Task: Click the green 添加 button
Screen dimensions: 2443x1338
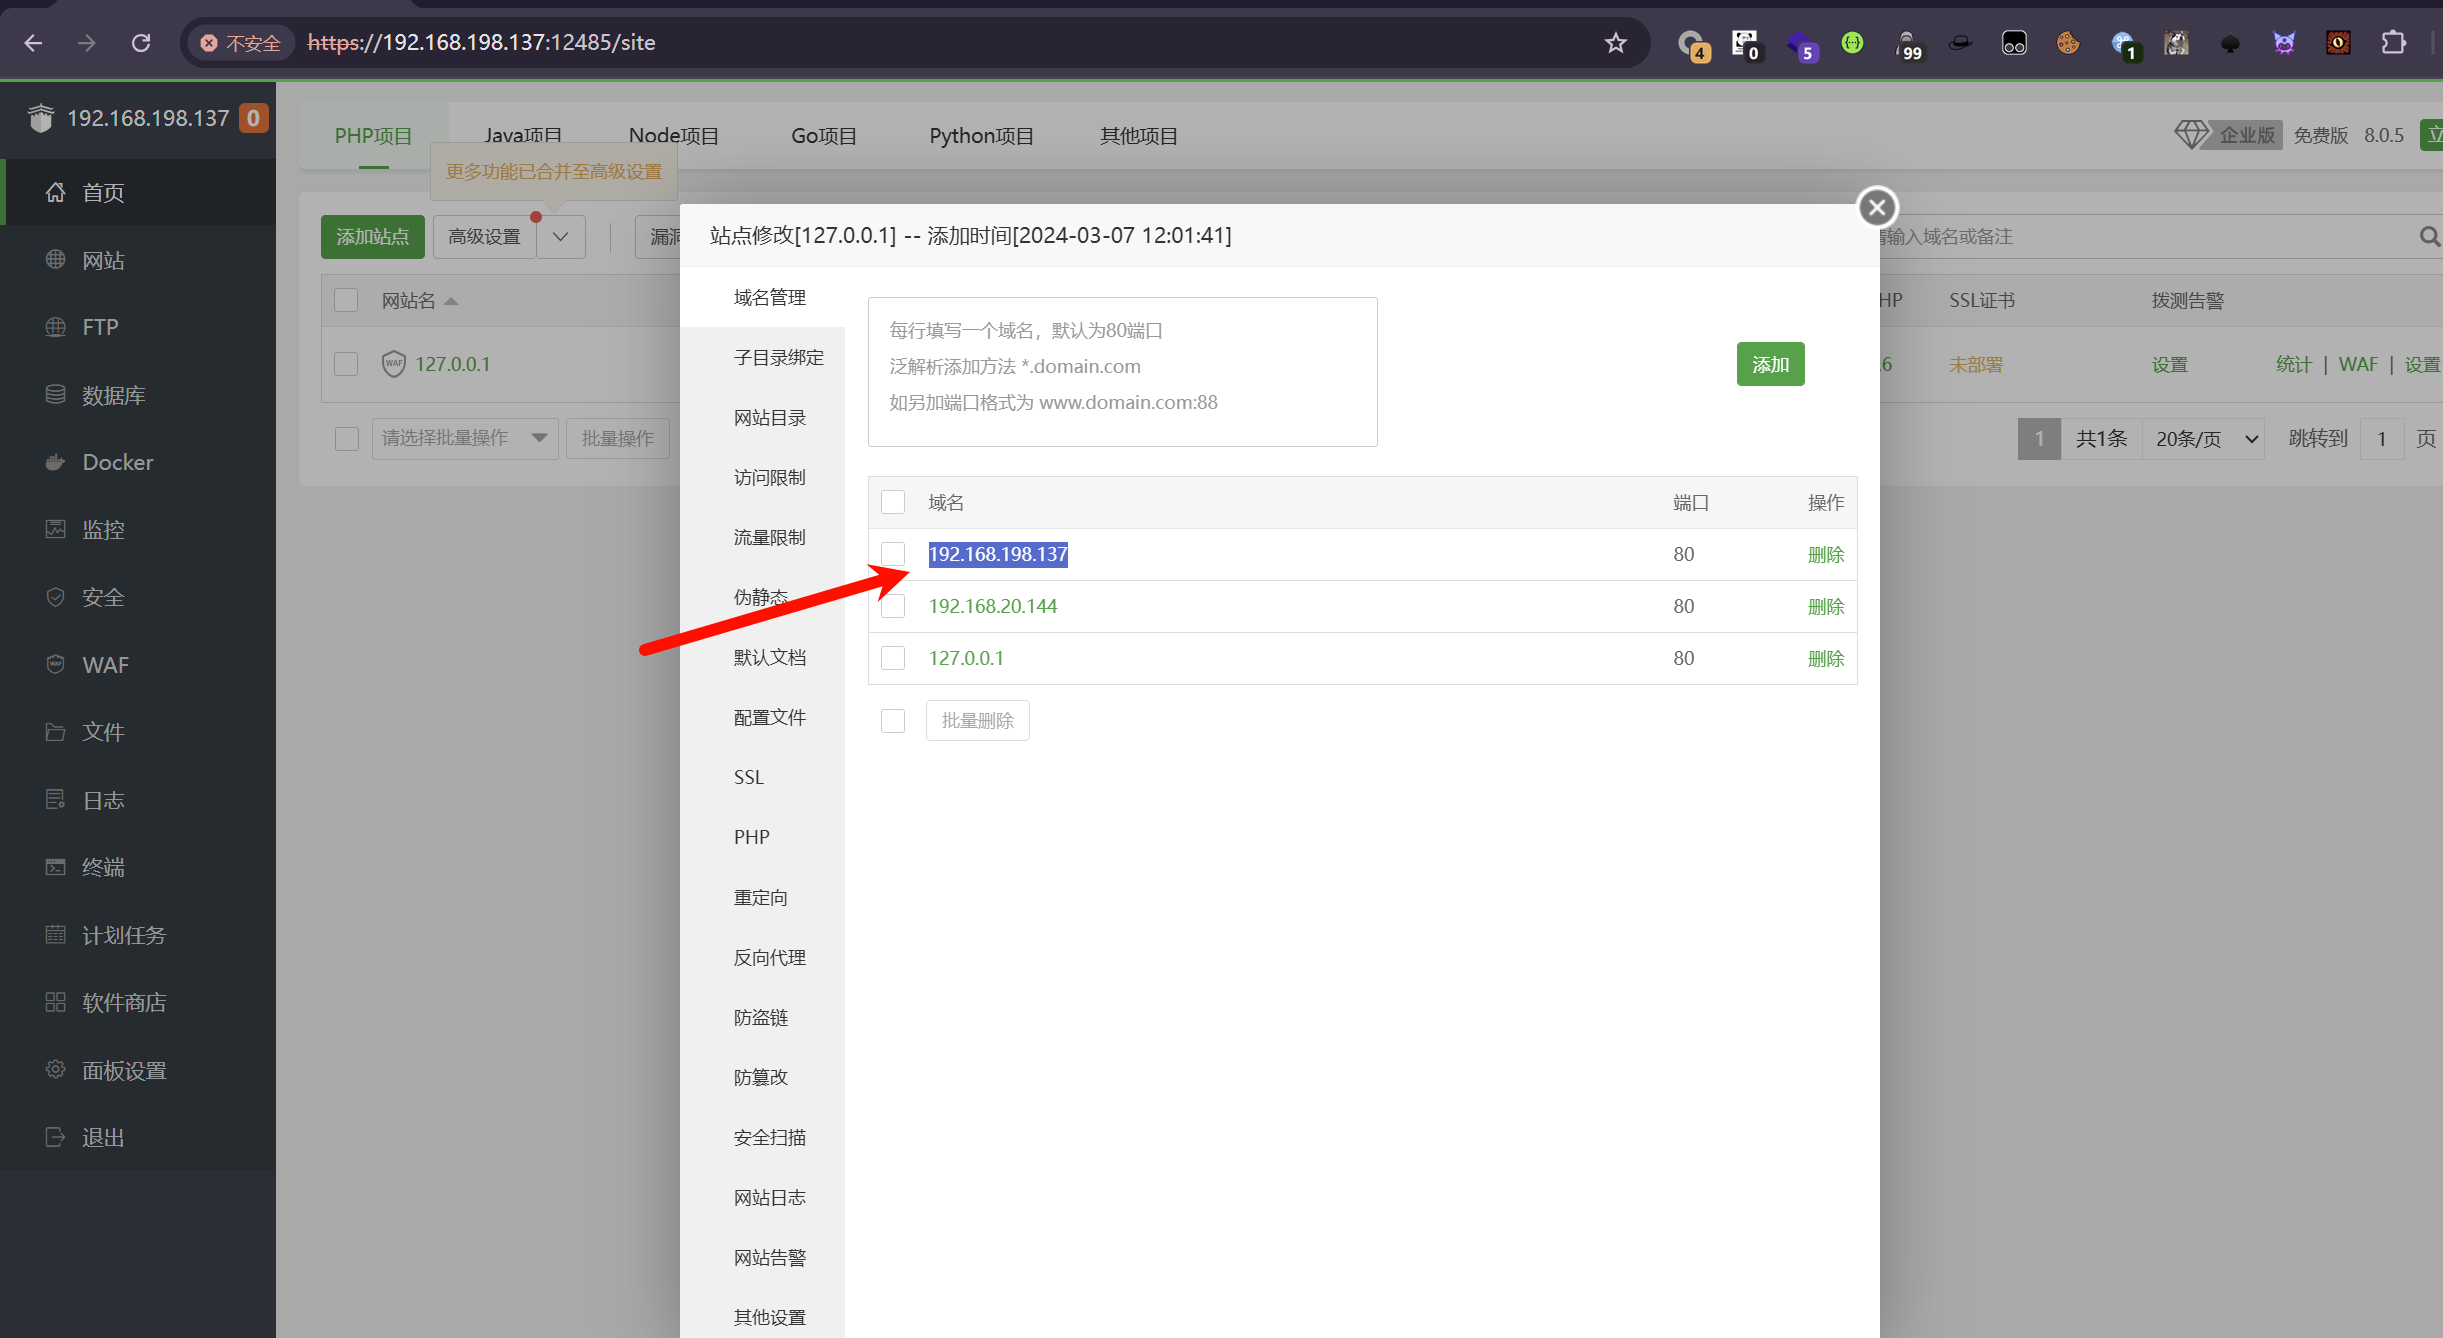Action: pyautogui.click(x=1770, y=364)
